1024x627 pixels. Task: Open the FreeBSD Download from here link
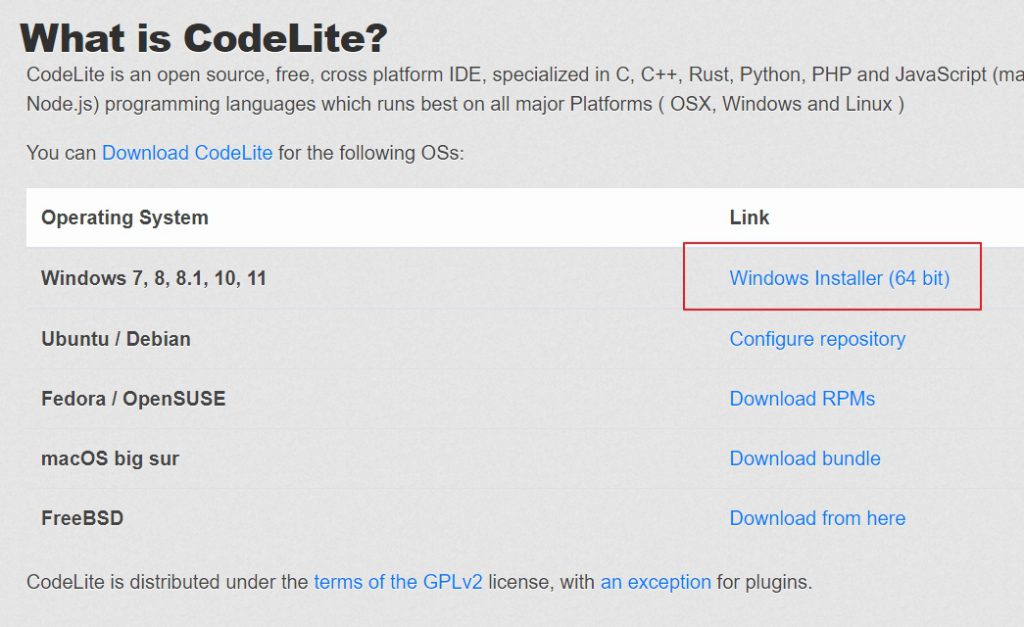click(818, 518)
